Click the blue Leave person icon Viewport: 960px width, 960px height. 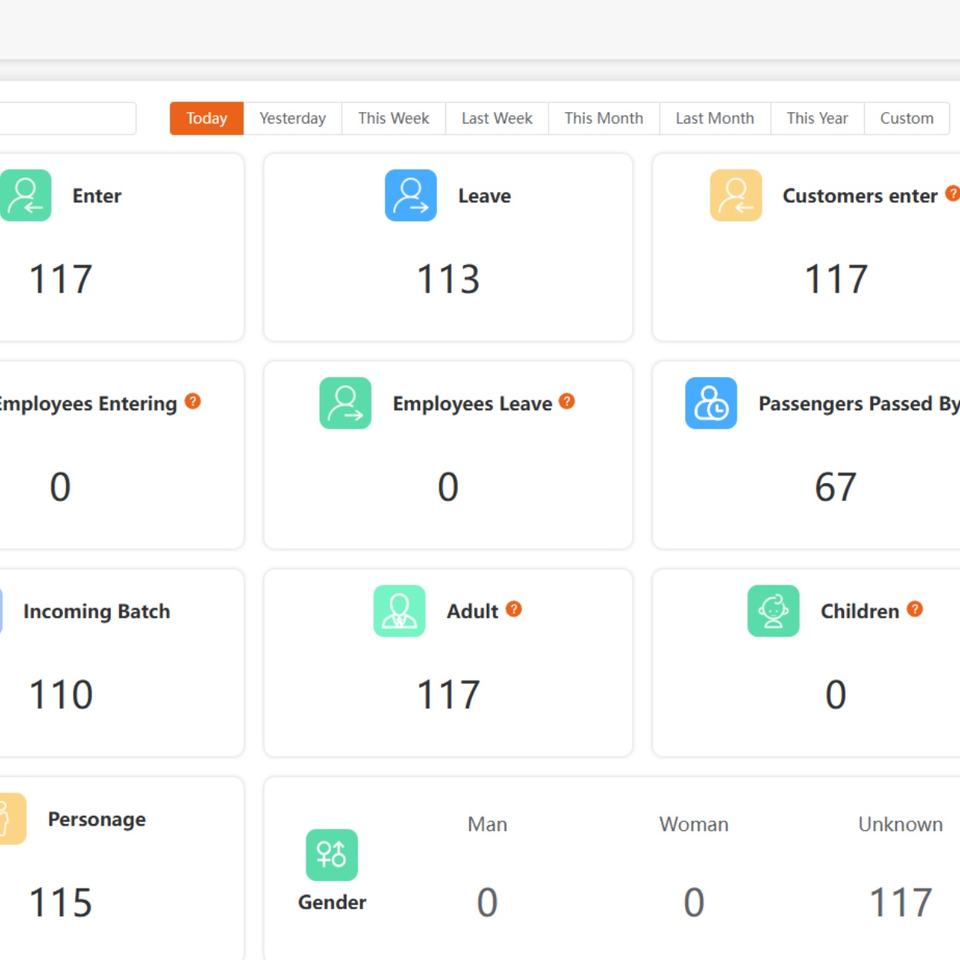point(410,195)
